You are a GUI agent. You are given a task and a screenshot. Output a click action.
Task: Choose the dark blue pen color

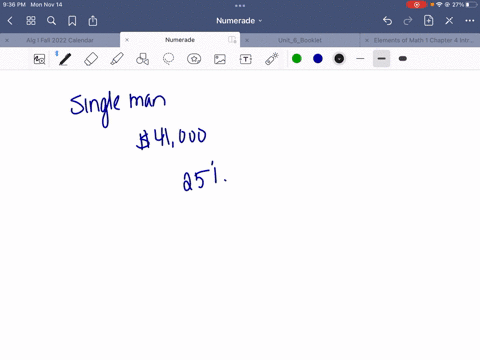[x=318, y=59]
